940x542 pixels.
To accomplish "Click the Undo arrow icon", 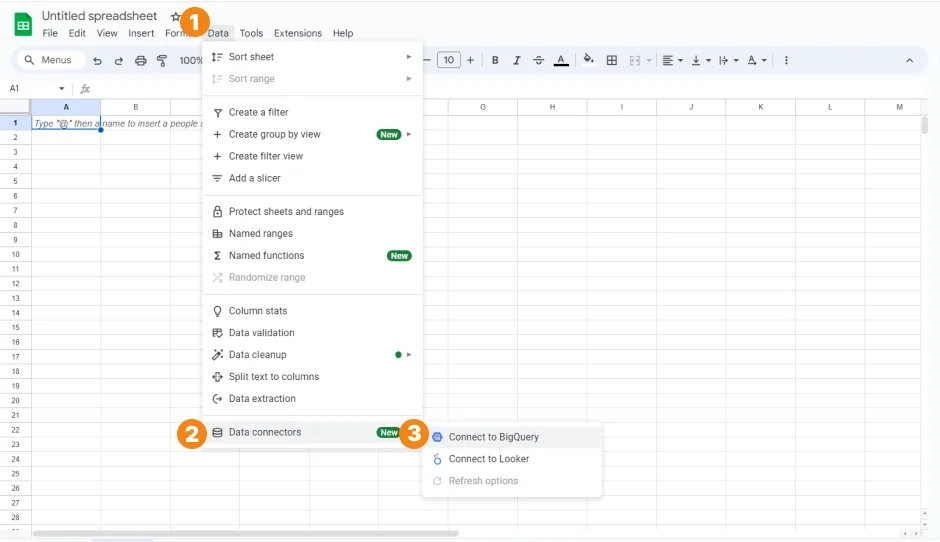I will (97, 61).
